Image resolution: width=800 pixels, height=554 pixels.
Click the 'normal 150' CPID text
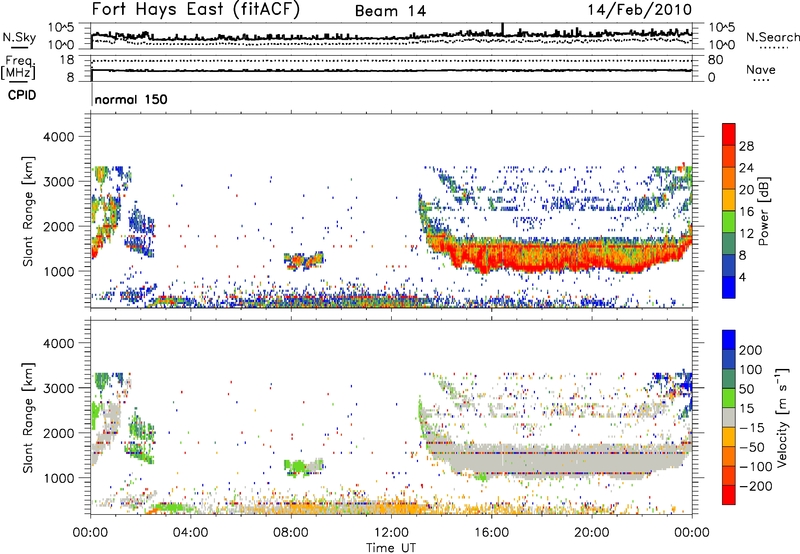pyautogui.click(x=131, y=99)
